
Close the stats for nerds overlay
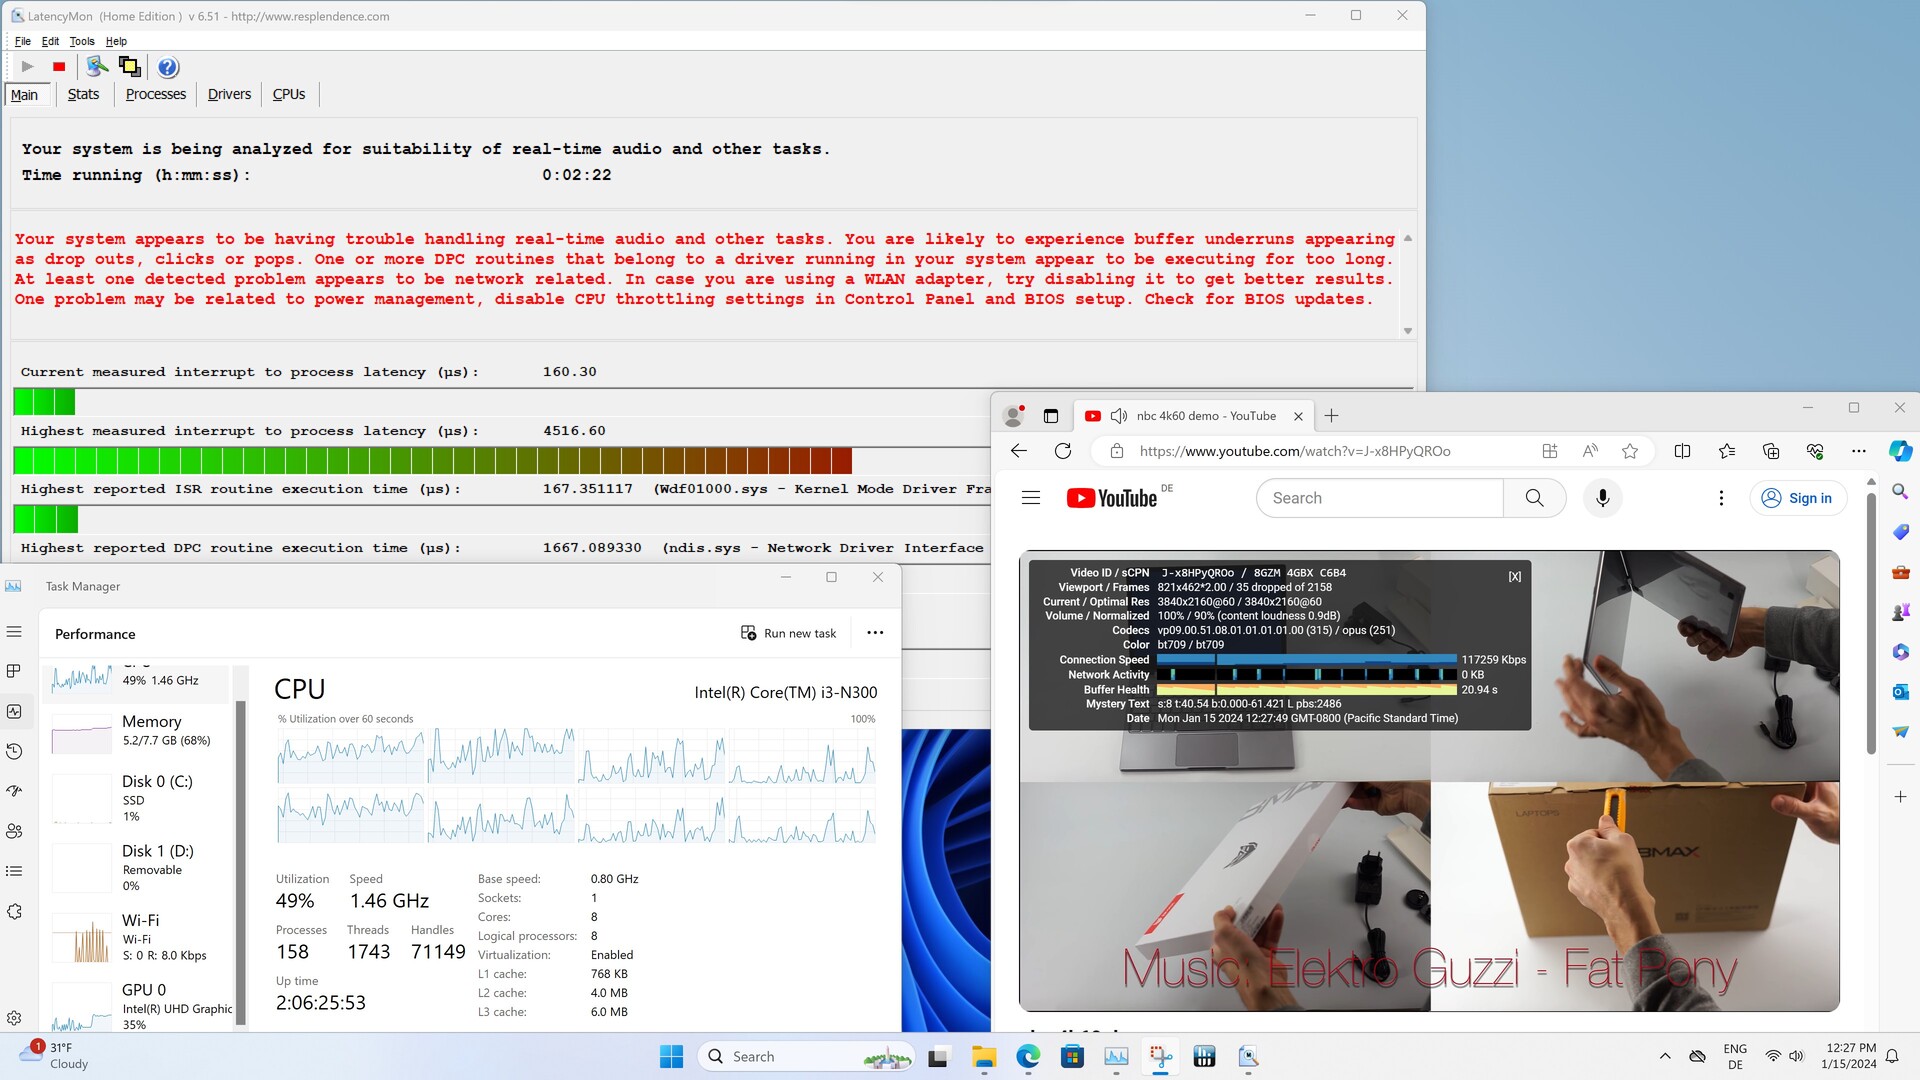(1514, 577)
